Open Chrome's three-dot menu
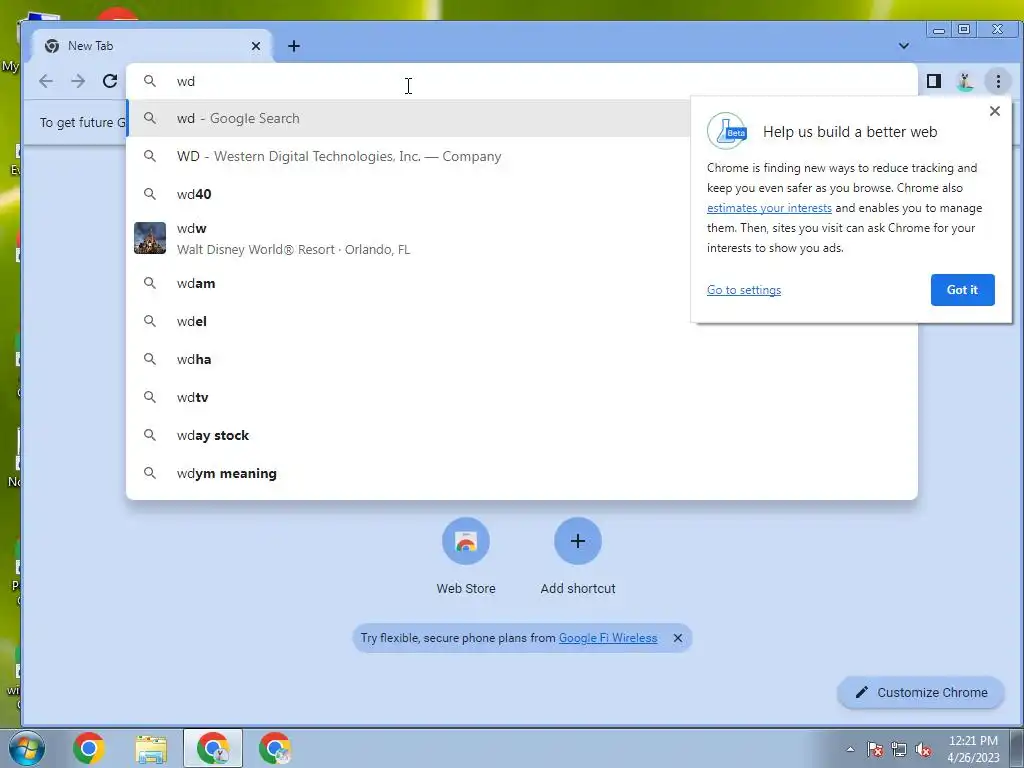This screenshot has height=768, width=1024. 998,81
